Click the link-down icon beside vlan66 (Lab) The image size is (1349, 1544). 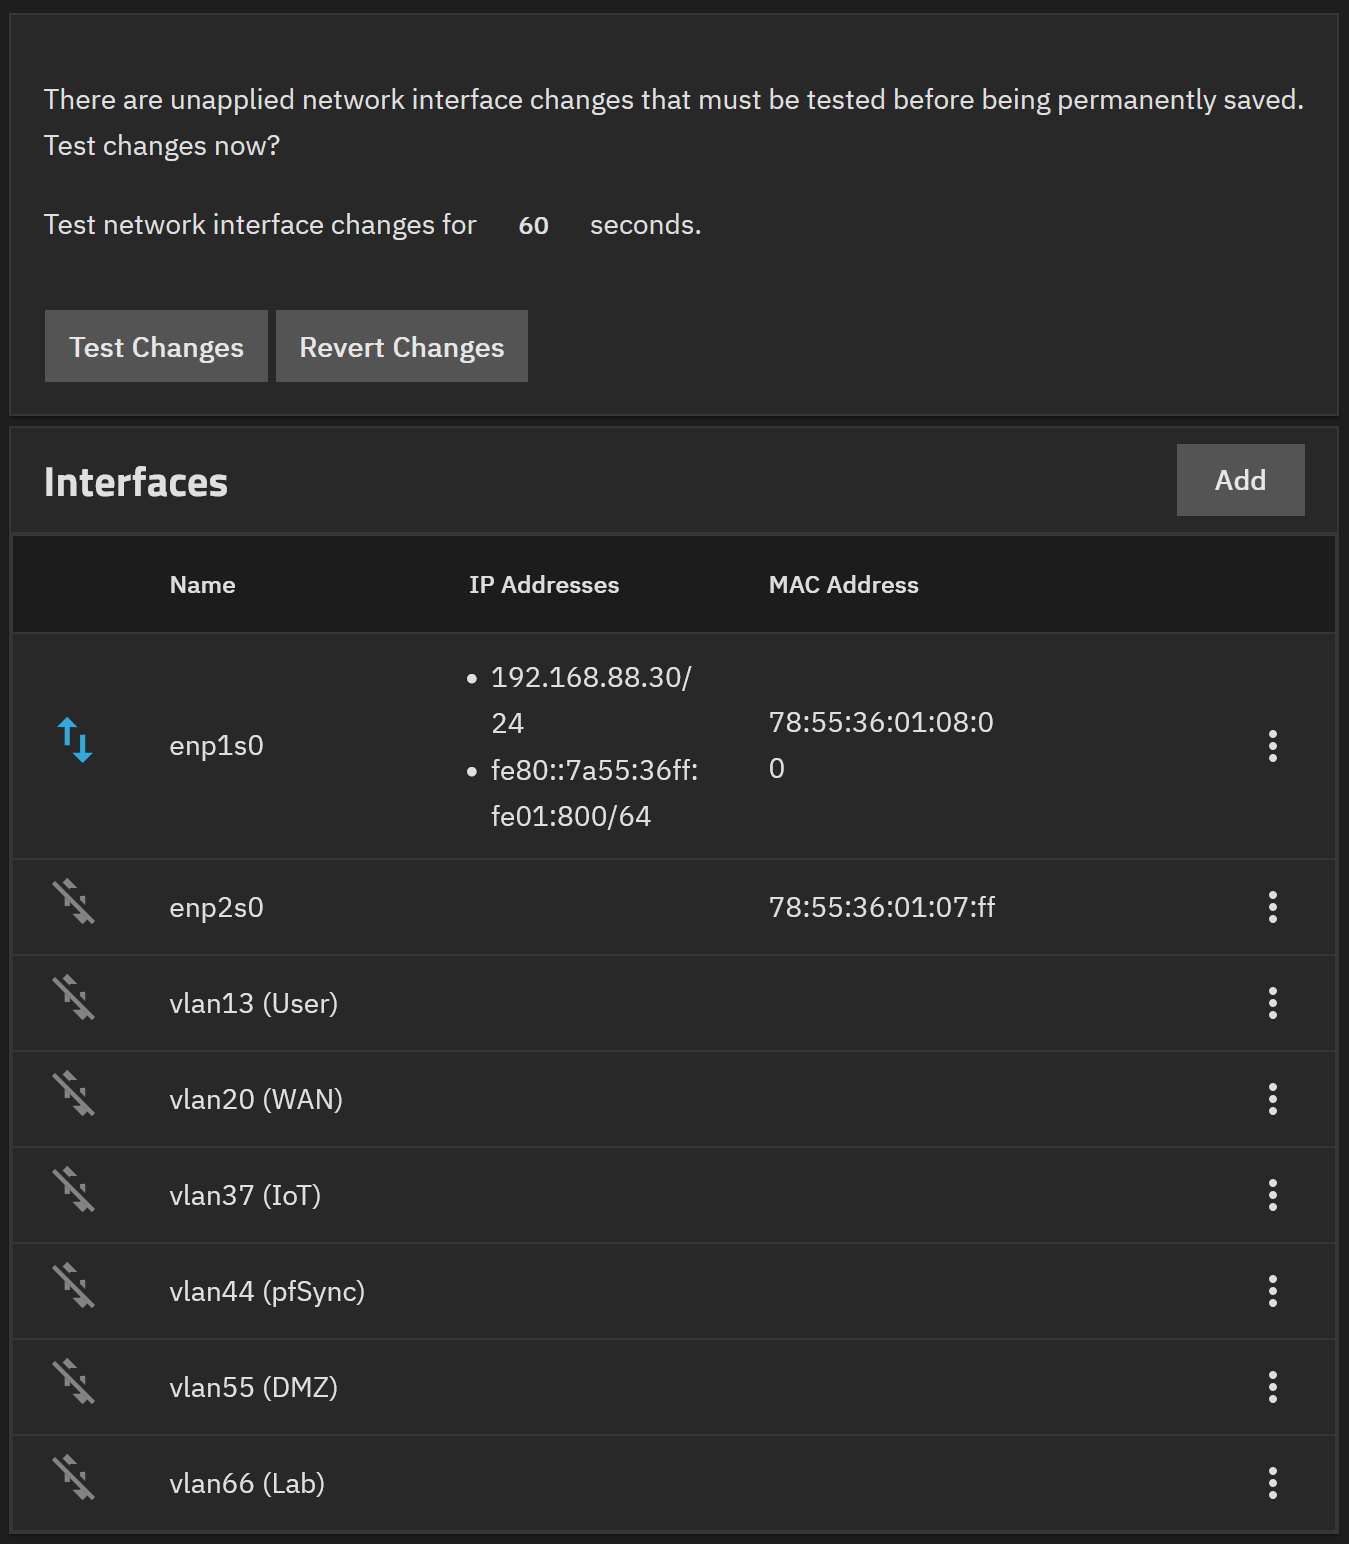coord(74,1477)
